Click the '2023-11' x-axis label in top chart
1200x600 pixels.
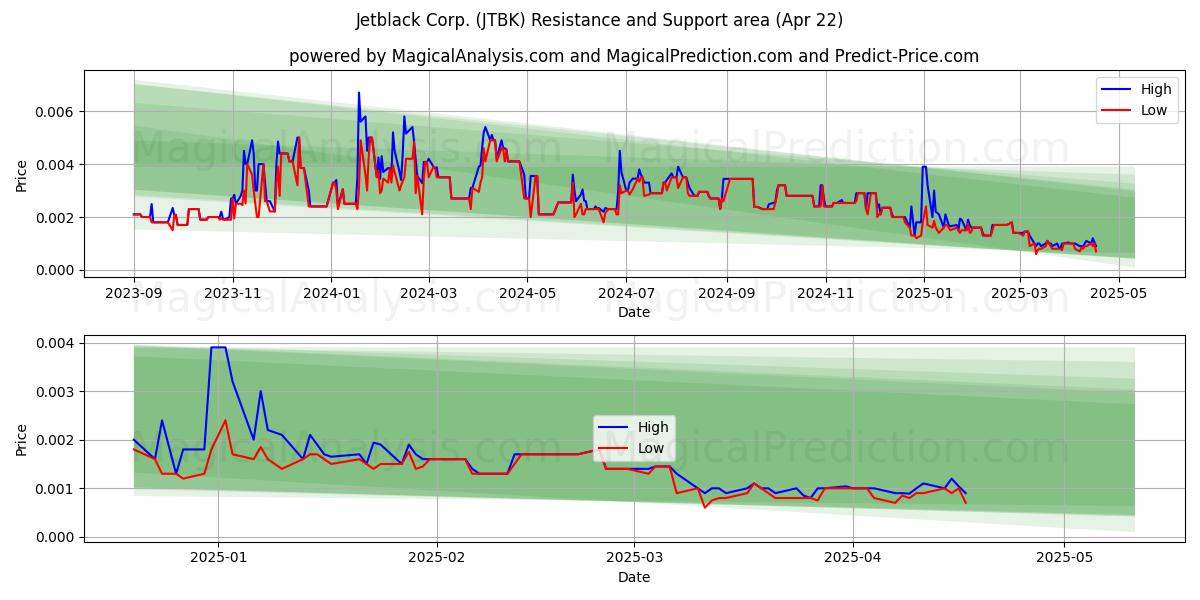click(x=233, y=293)
